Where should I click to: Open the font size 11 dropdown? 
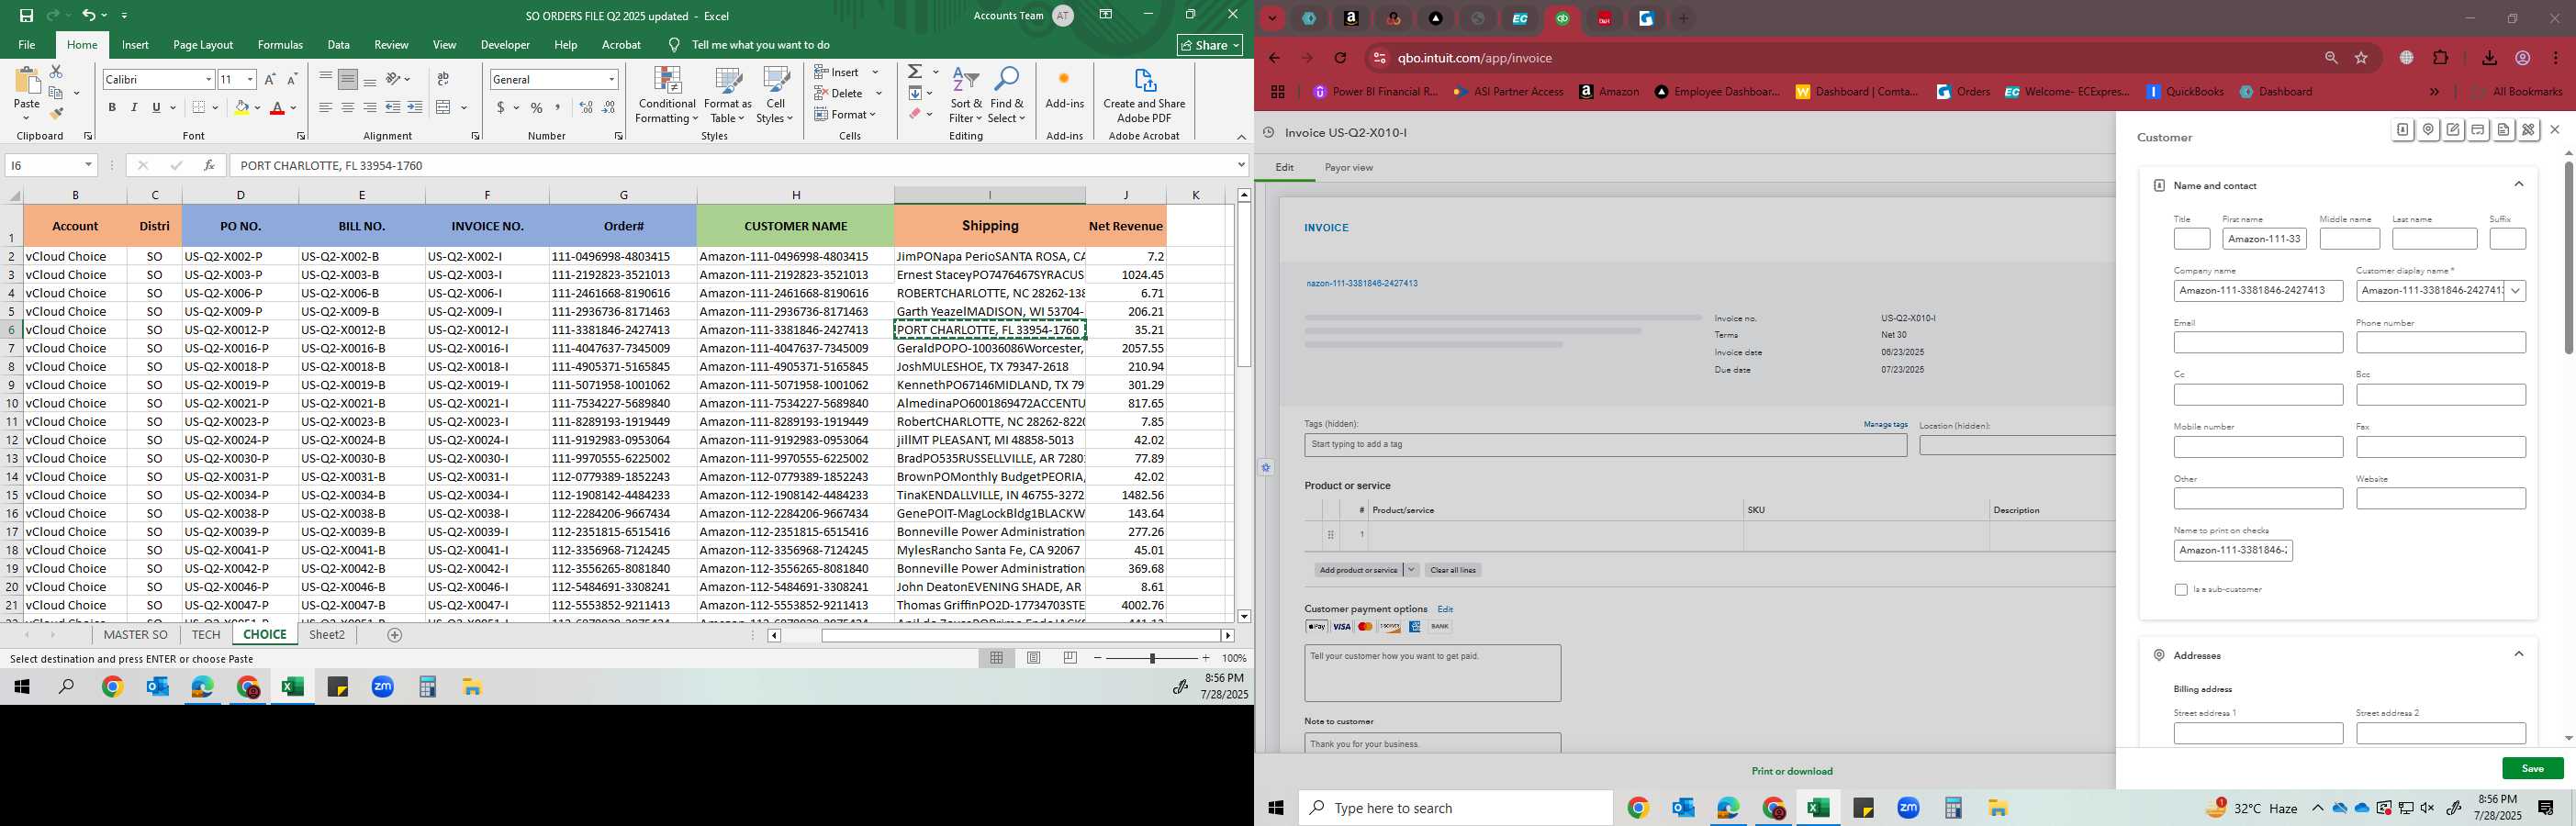click(250, 79)
